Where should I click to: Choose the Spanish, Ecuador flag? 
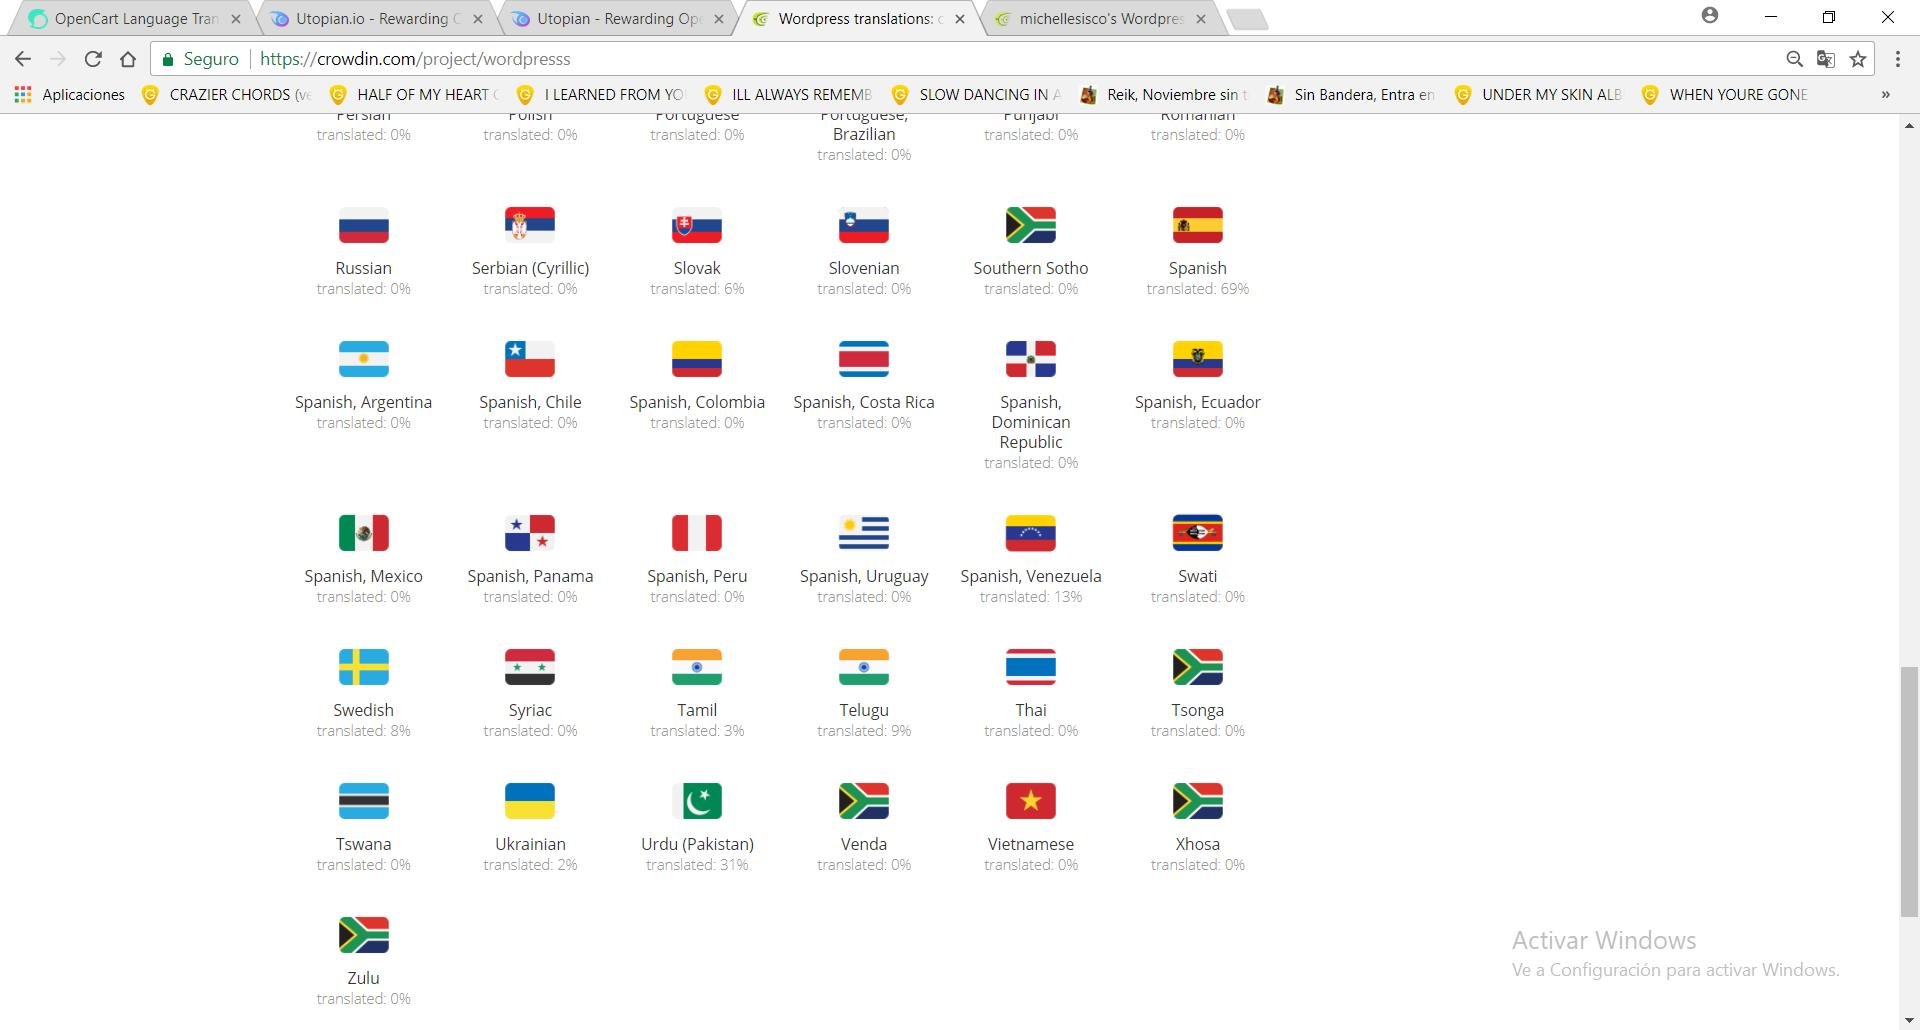1198,360
